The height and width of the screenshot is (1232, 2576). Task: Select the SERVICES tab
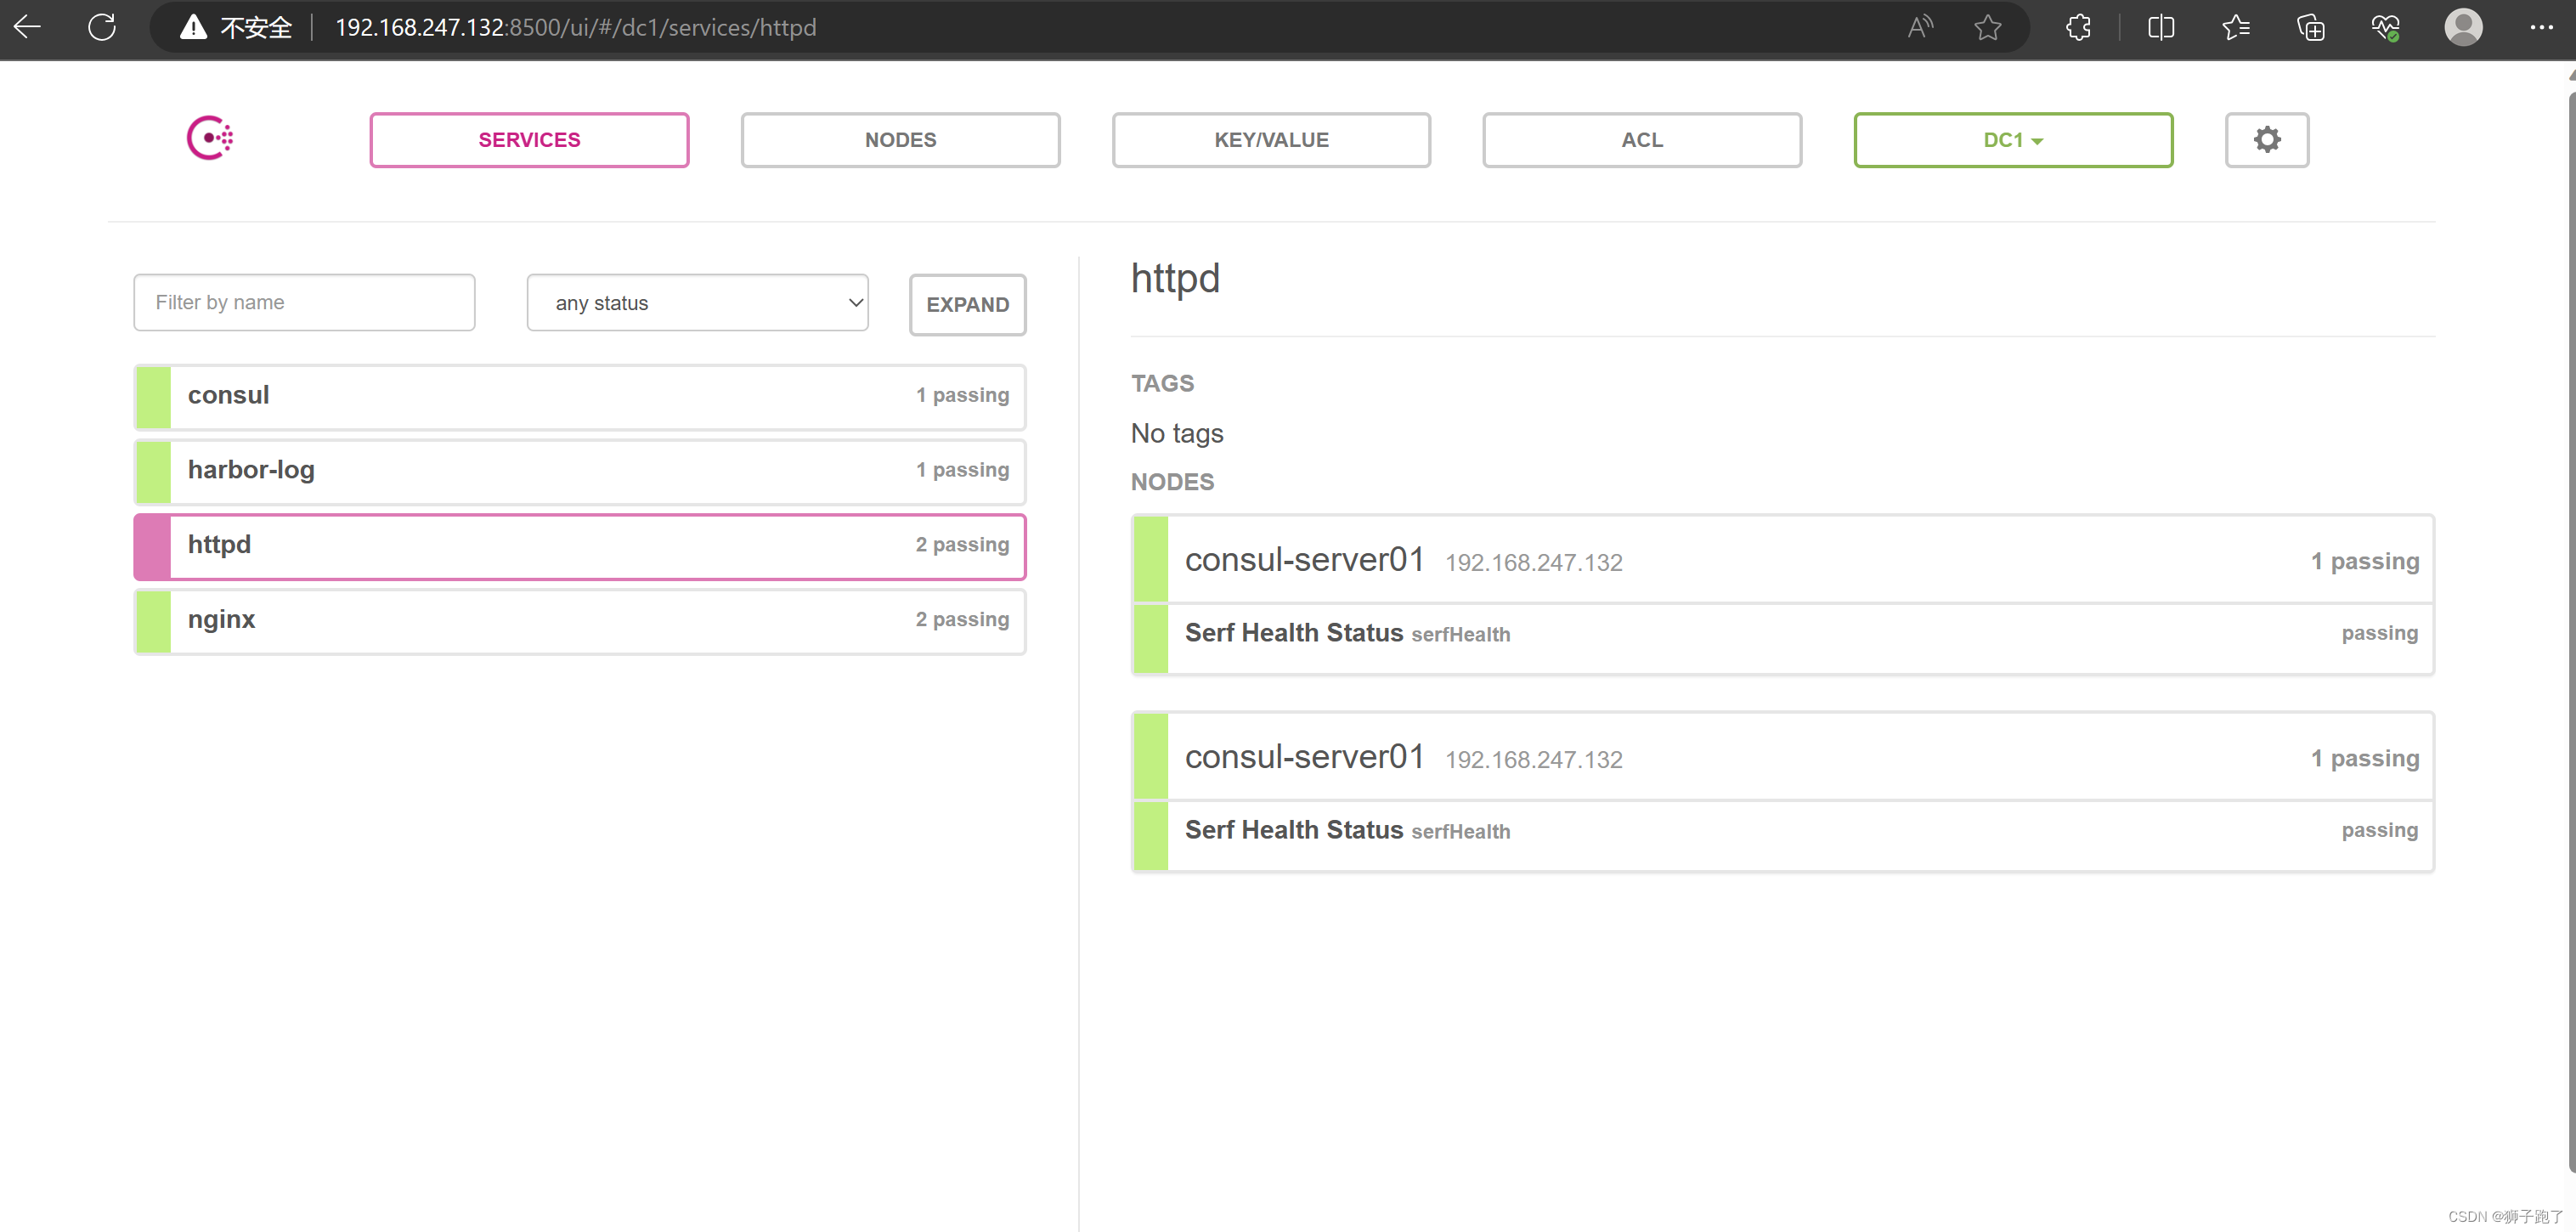coord(529,139)
